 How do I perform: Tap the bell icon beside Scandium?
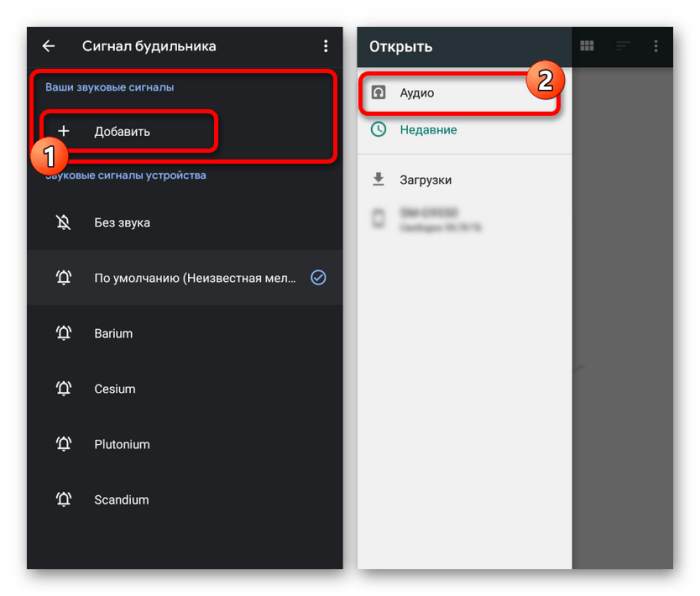[x=63, y=499]
